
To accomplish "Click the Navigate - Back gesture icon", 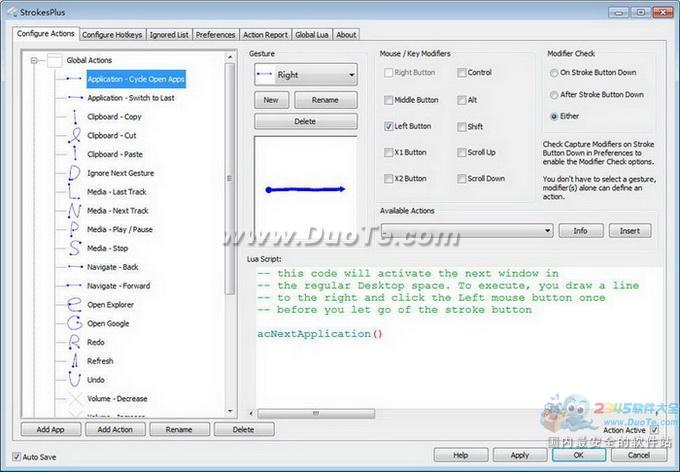I will [x=75, y=267].
